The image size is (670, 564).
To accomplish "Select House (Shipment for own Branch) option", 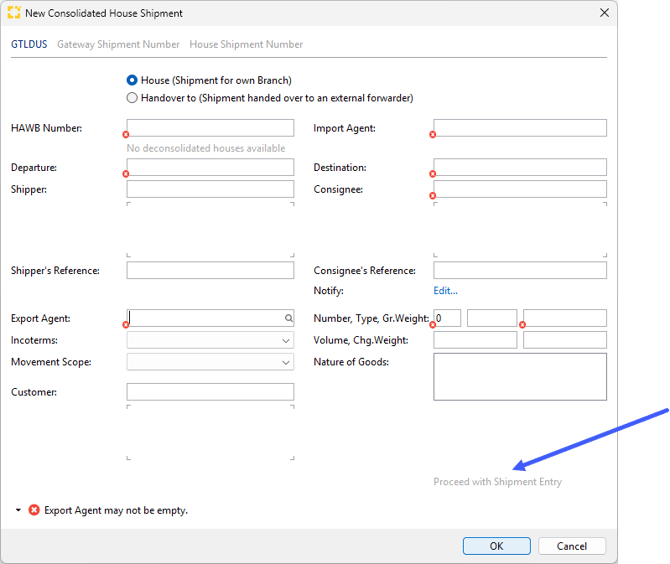I will [209, 80].
